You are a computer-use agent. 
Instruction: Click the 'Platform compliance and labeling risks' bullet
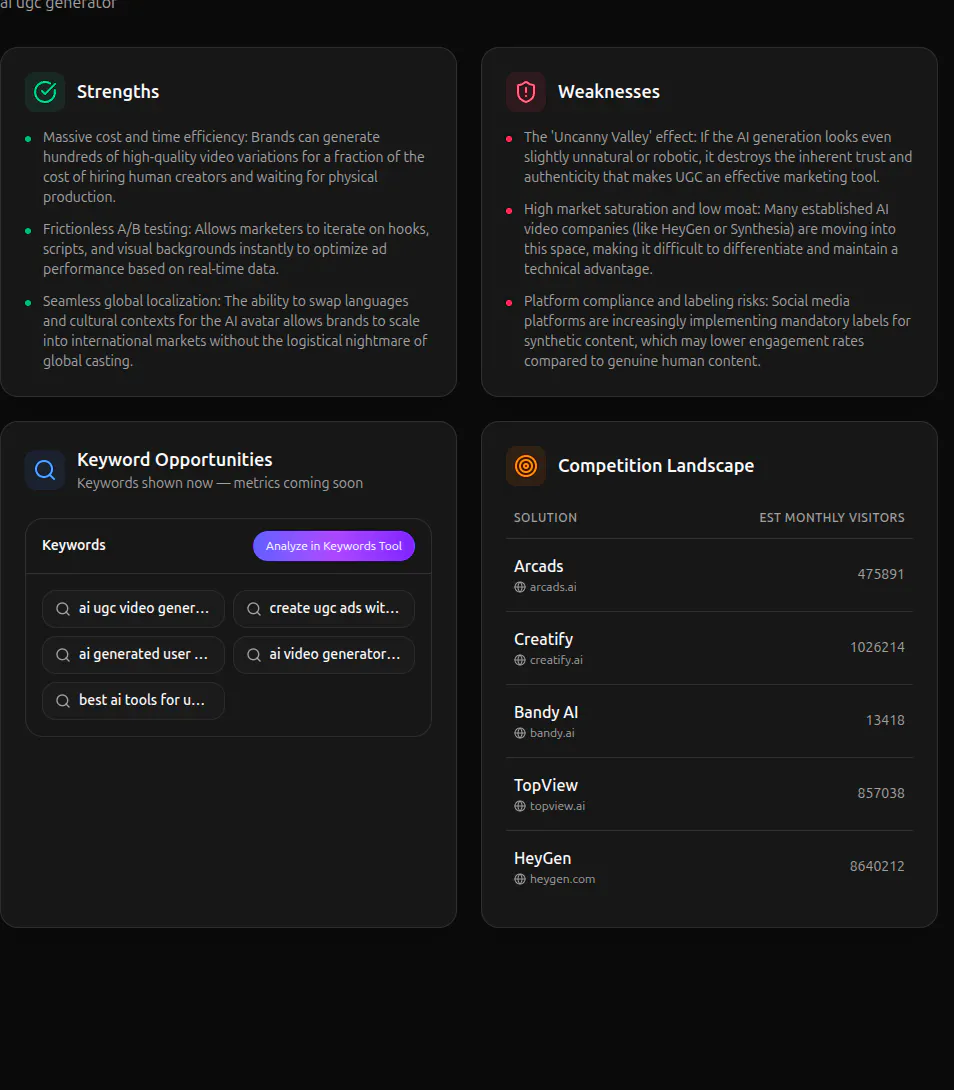[717, 331]
